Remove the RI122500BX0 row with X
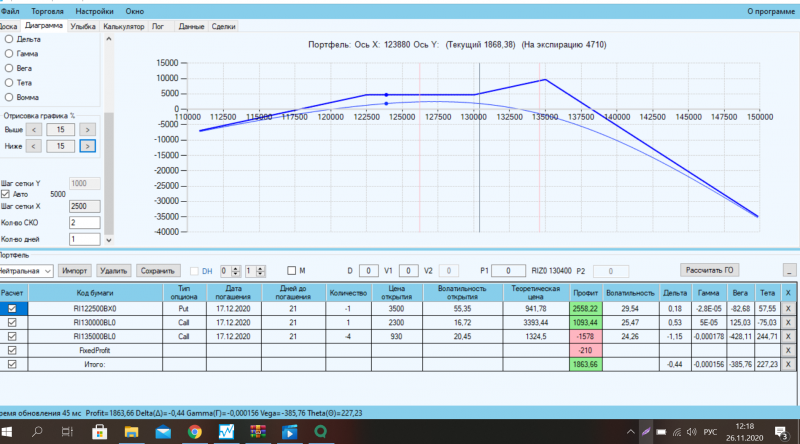The image size is (800, 444). [788, 309]
